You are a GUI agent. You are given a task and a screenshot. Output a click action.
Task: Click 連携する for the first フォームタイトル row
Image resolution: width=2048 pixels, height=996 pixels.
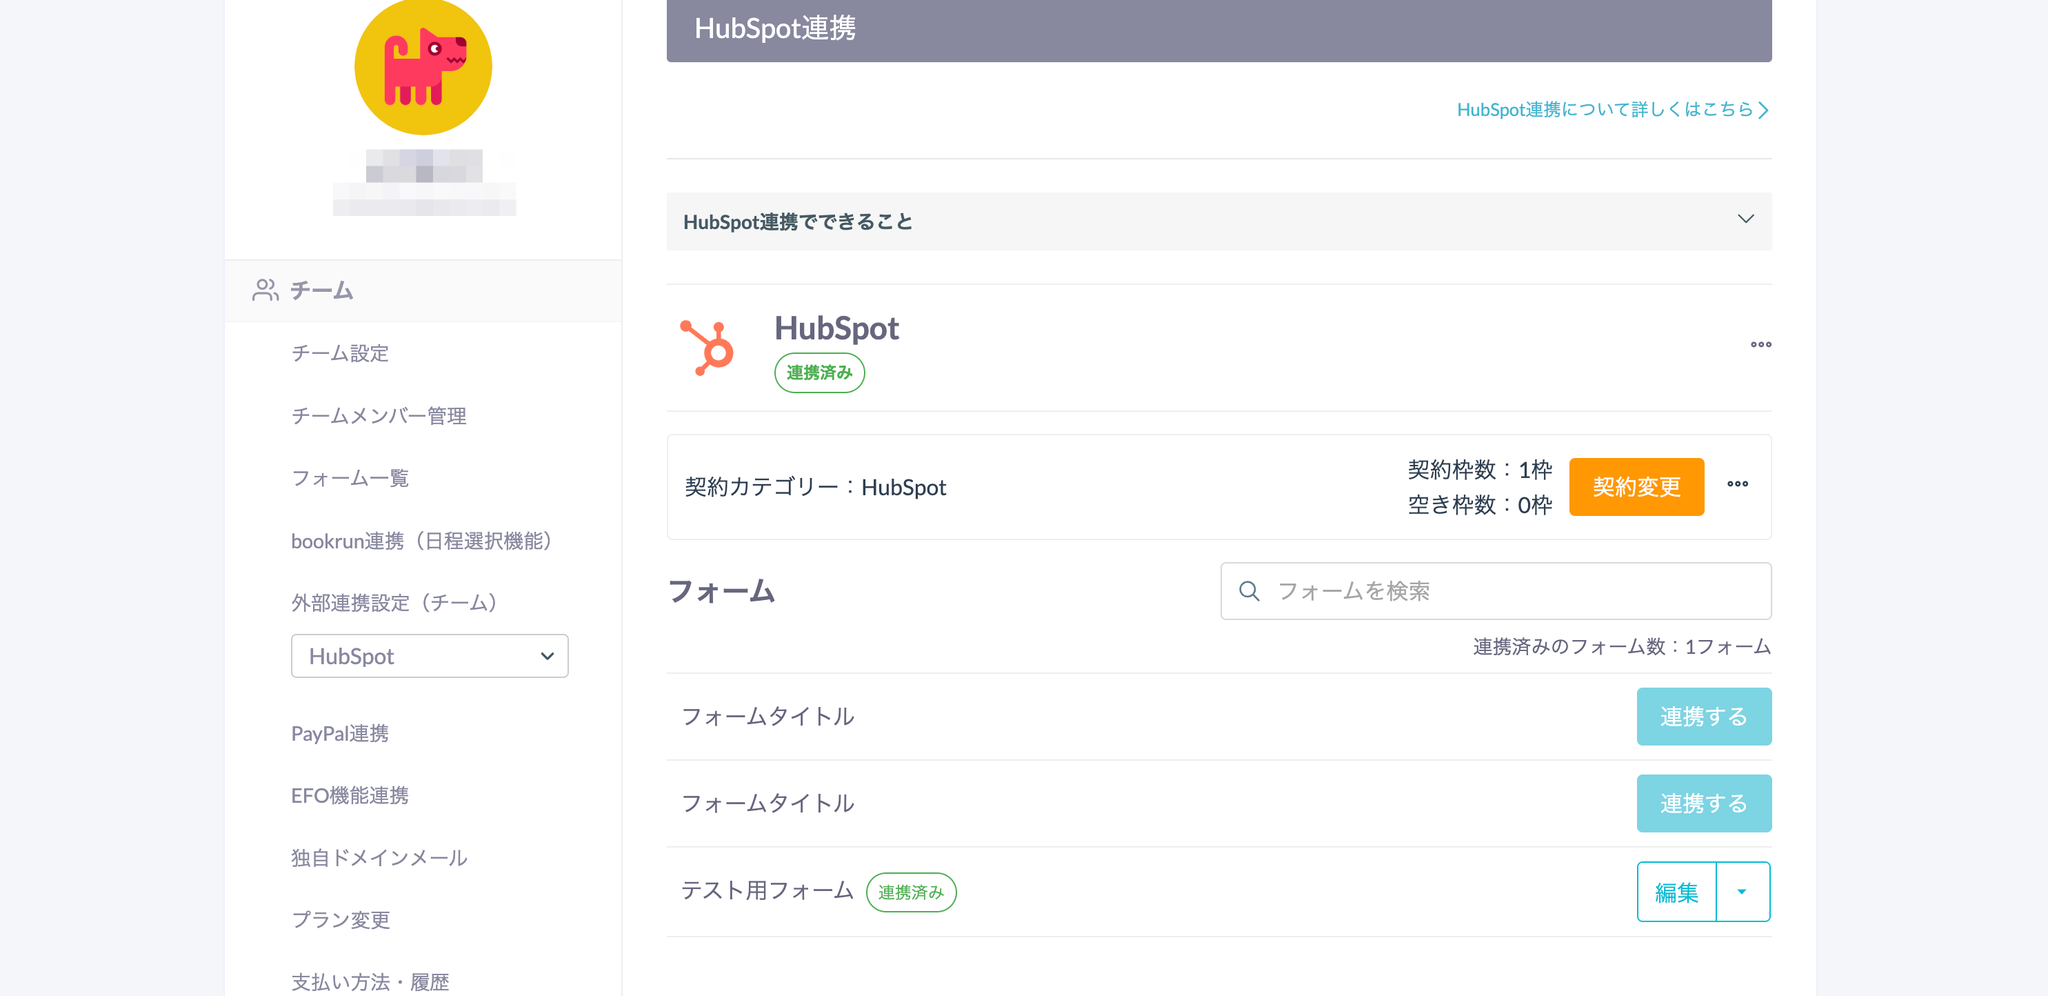tap(1704, 716)
